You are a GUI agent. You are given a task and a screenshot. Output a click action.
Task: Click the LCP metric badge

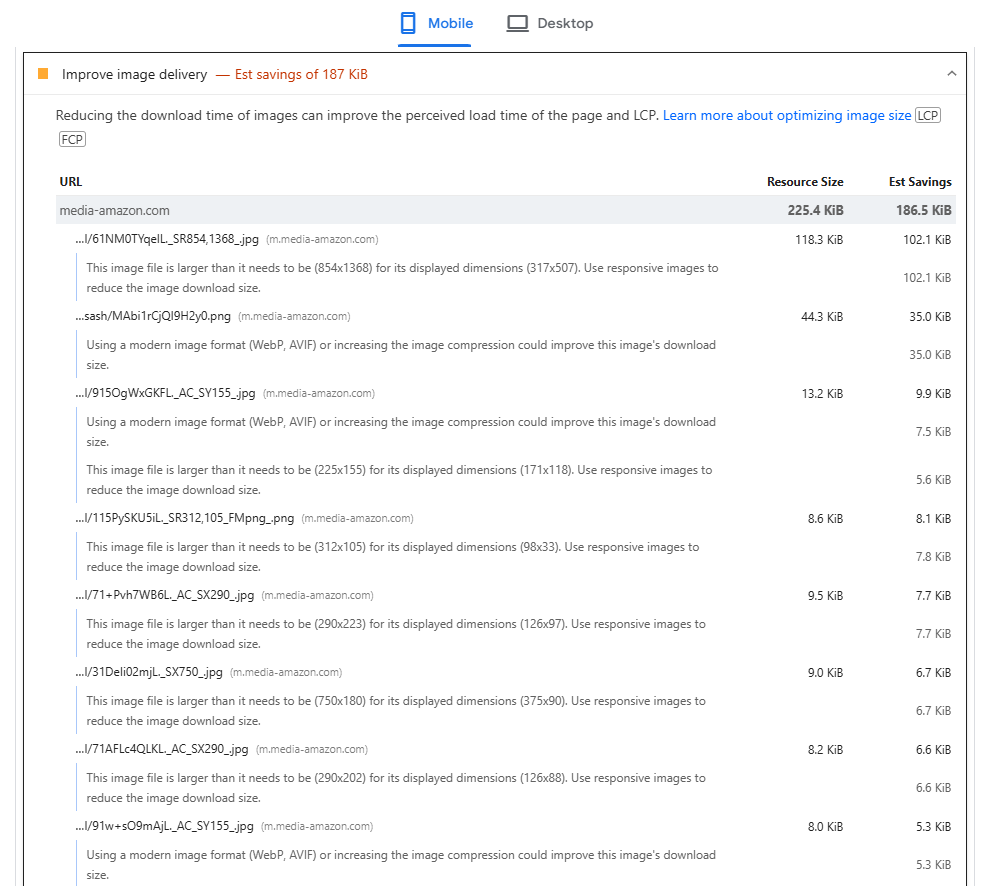(928, 116)
